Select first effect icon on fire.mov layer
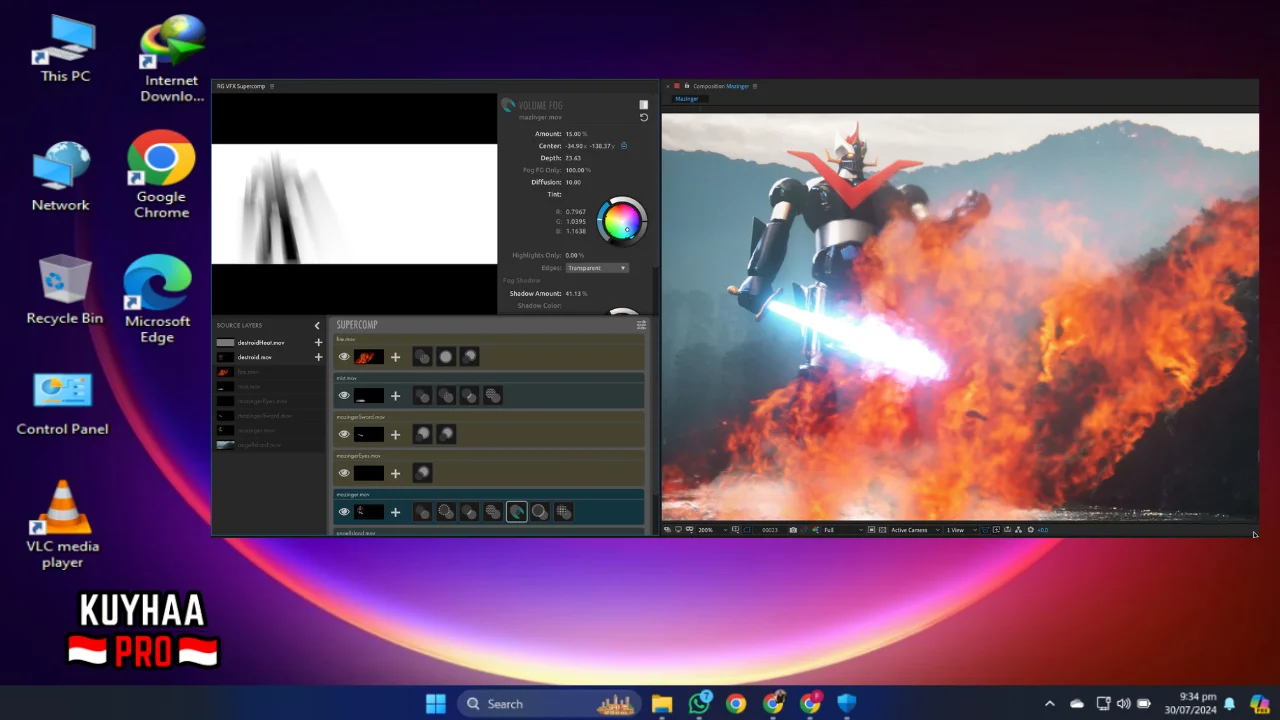The width and height of the screenshot is (1280, 720). click(x=422, y=357)
